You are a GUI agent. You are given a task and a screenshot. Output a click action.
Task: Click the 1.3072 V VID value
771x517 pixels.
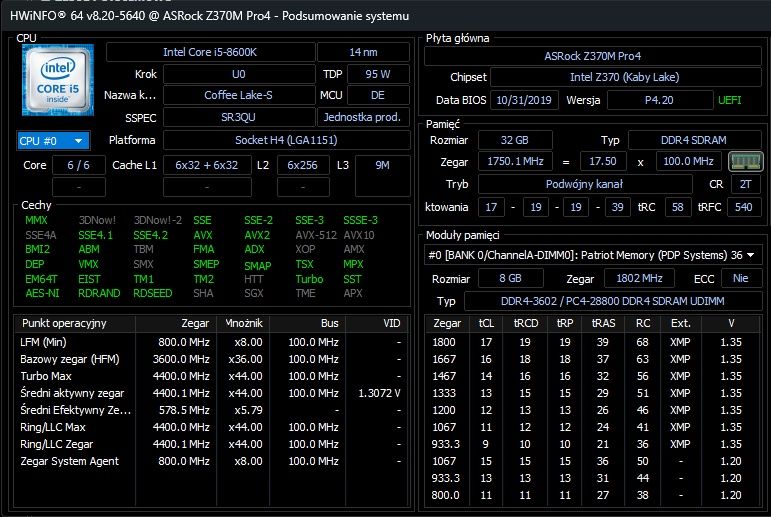379,393
